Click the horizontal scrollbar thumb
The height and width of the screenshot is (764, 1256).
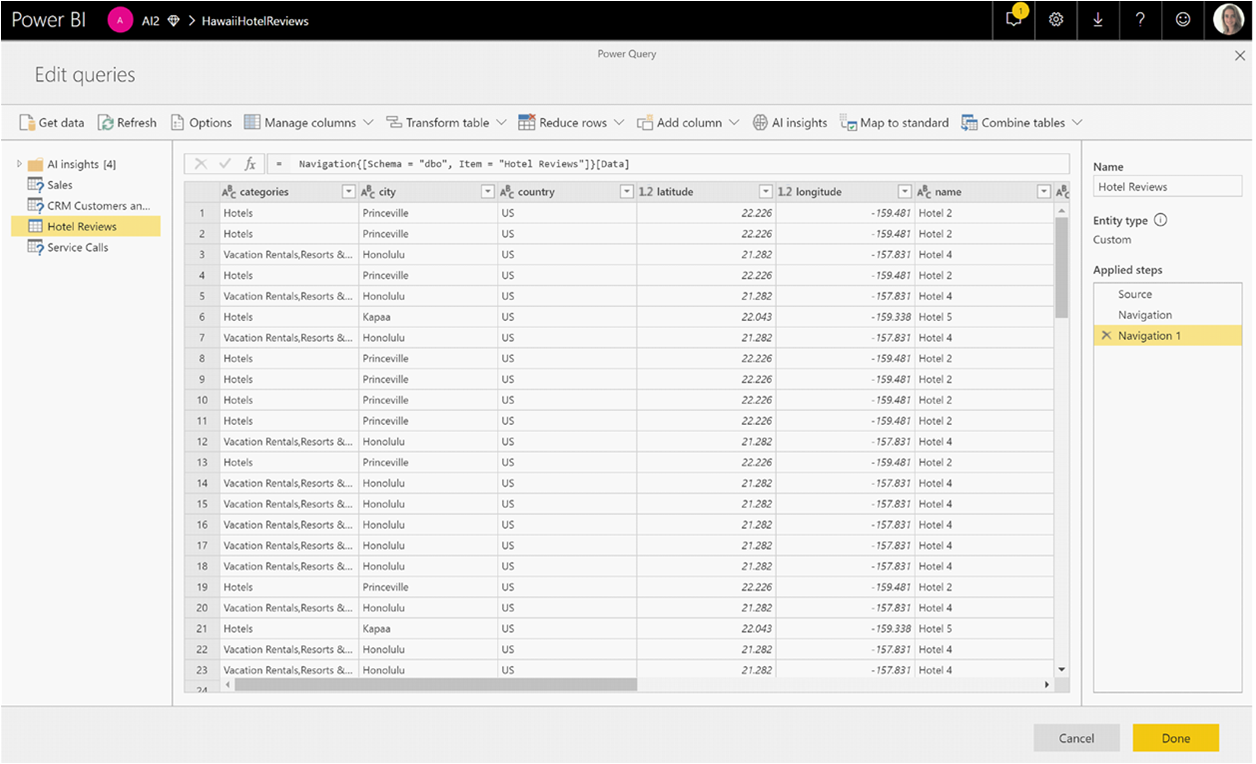(436, 685)
